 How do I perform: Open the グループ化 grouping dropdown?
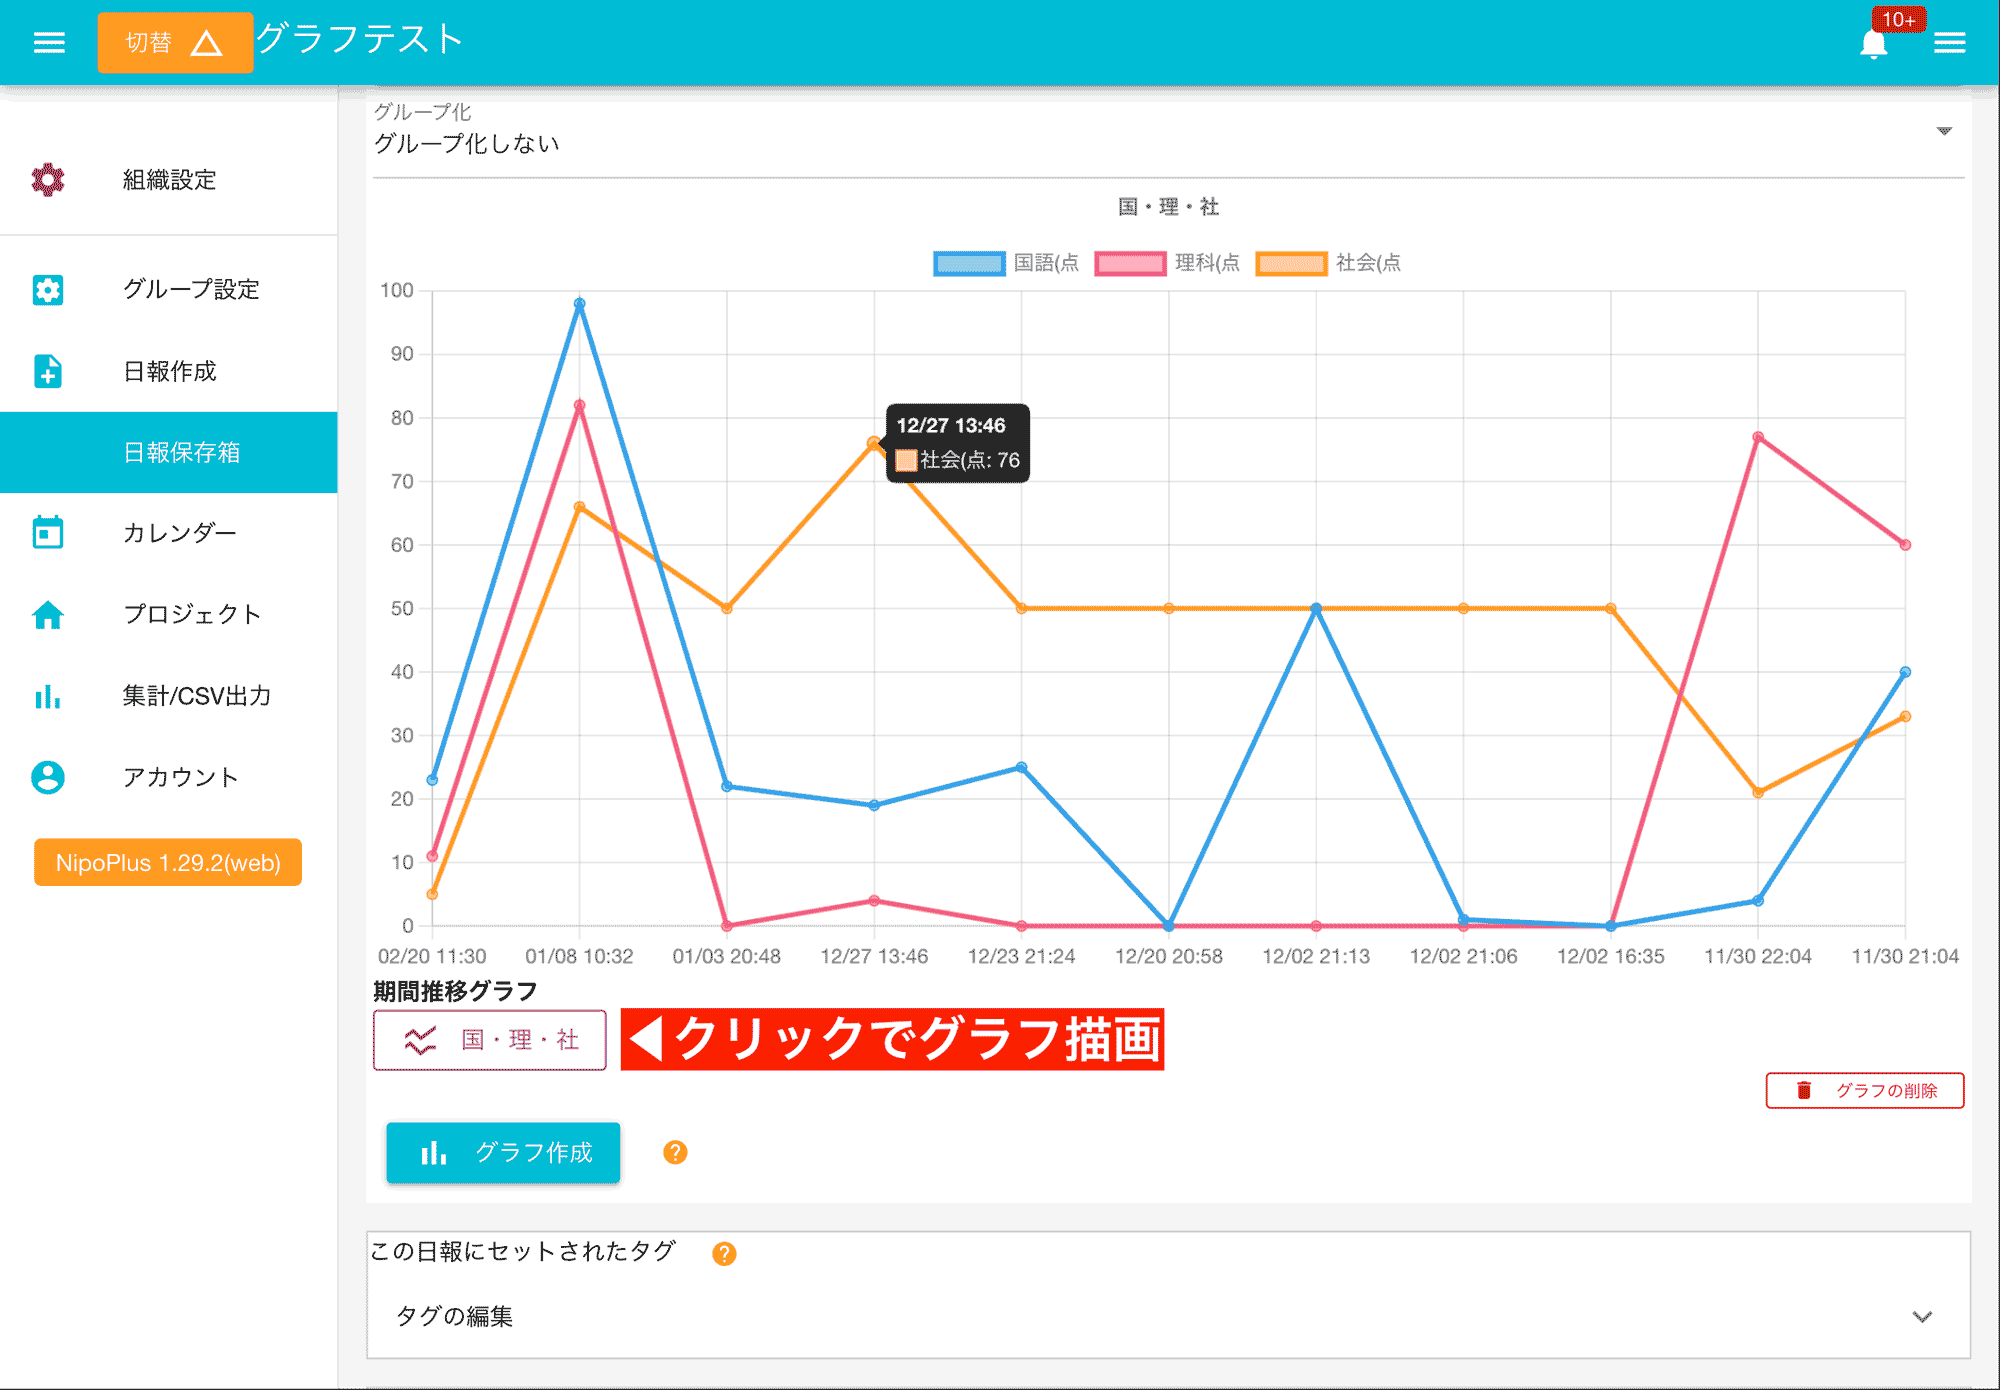coord(1943,130)
